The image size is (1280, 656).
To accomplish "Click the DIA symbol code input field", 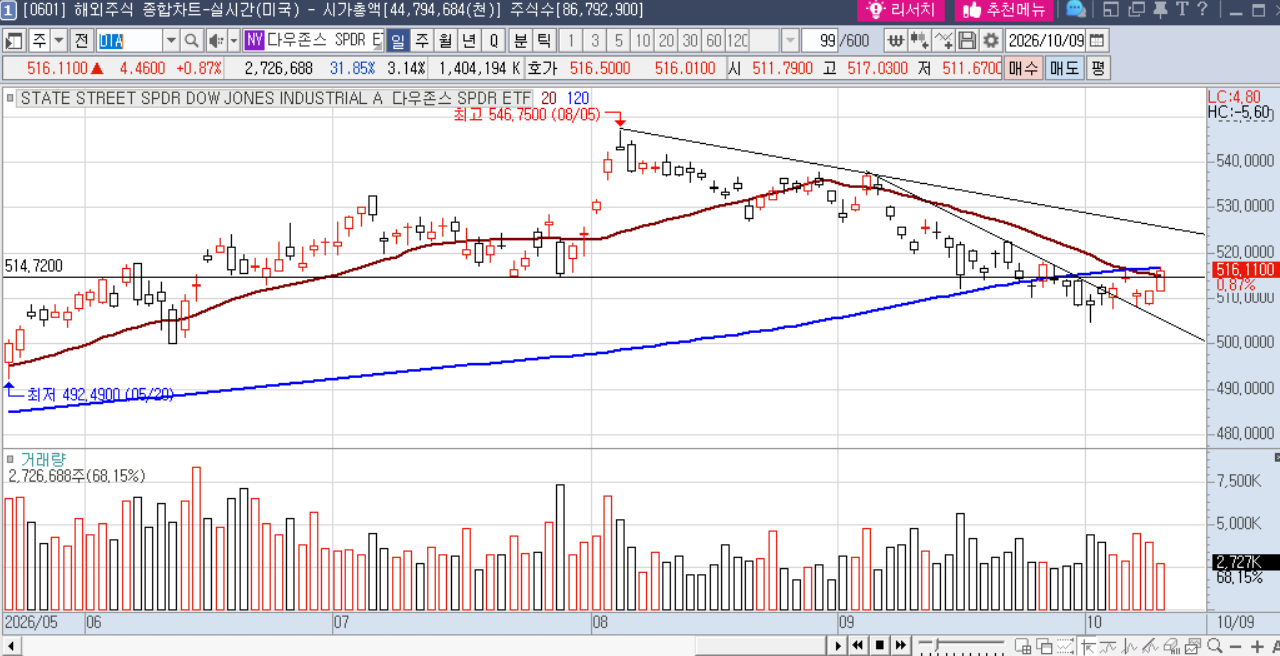I will point(128,41).
